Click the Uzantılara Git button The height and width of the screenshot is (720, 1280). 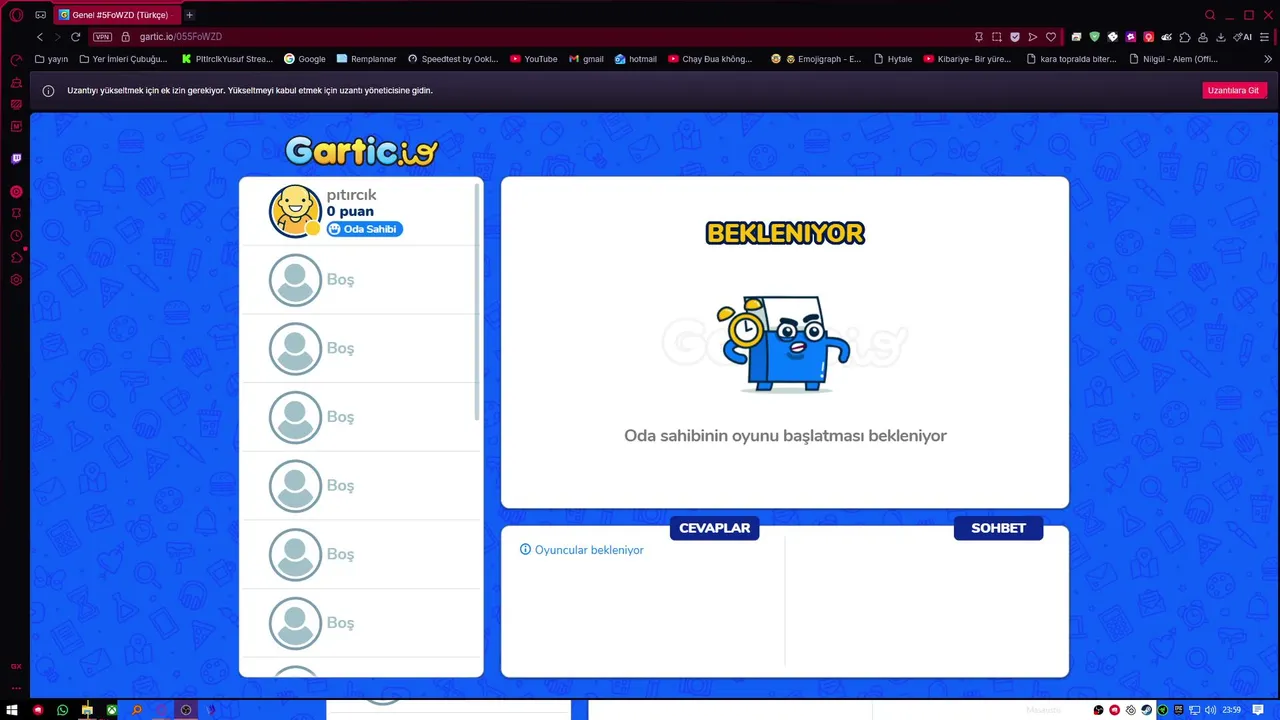tap(1233, 90)
